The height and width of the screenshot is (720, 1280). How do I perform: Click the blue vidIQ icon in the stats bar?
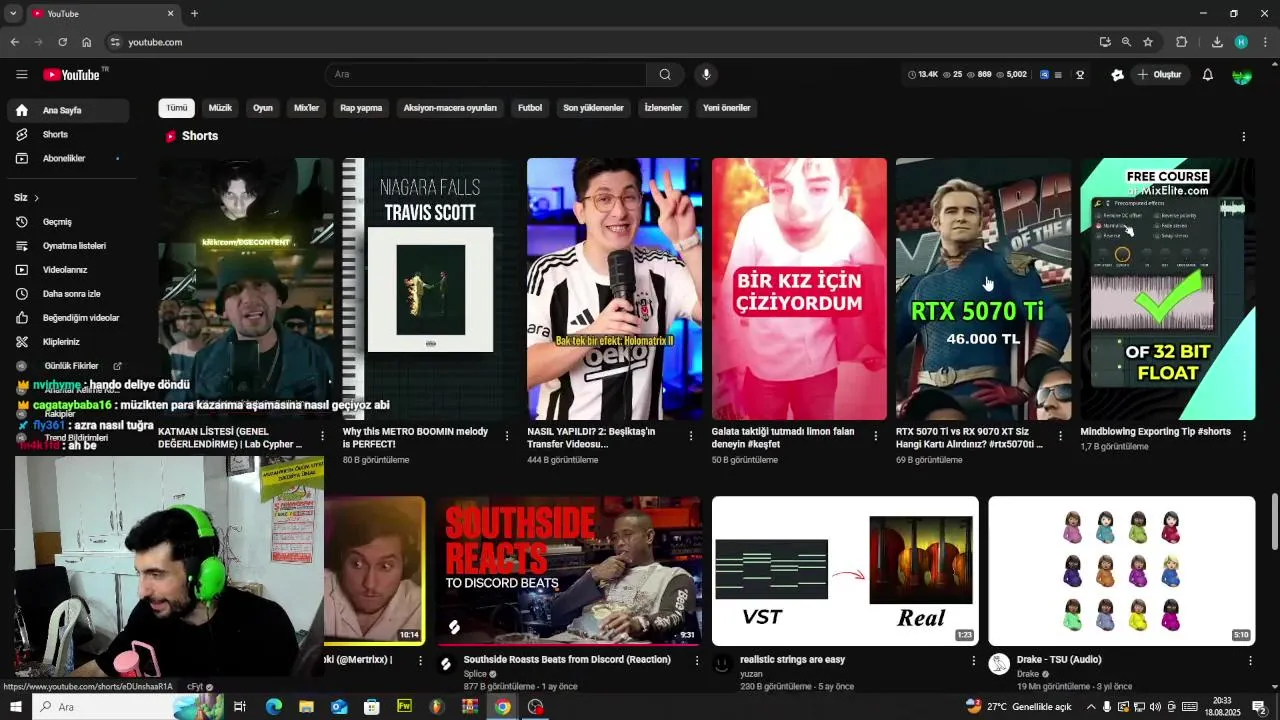click(1045, 75)
